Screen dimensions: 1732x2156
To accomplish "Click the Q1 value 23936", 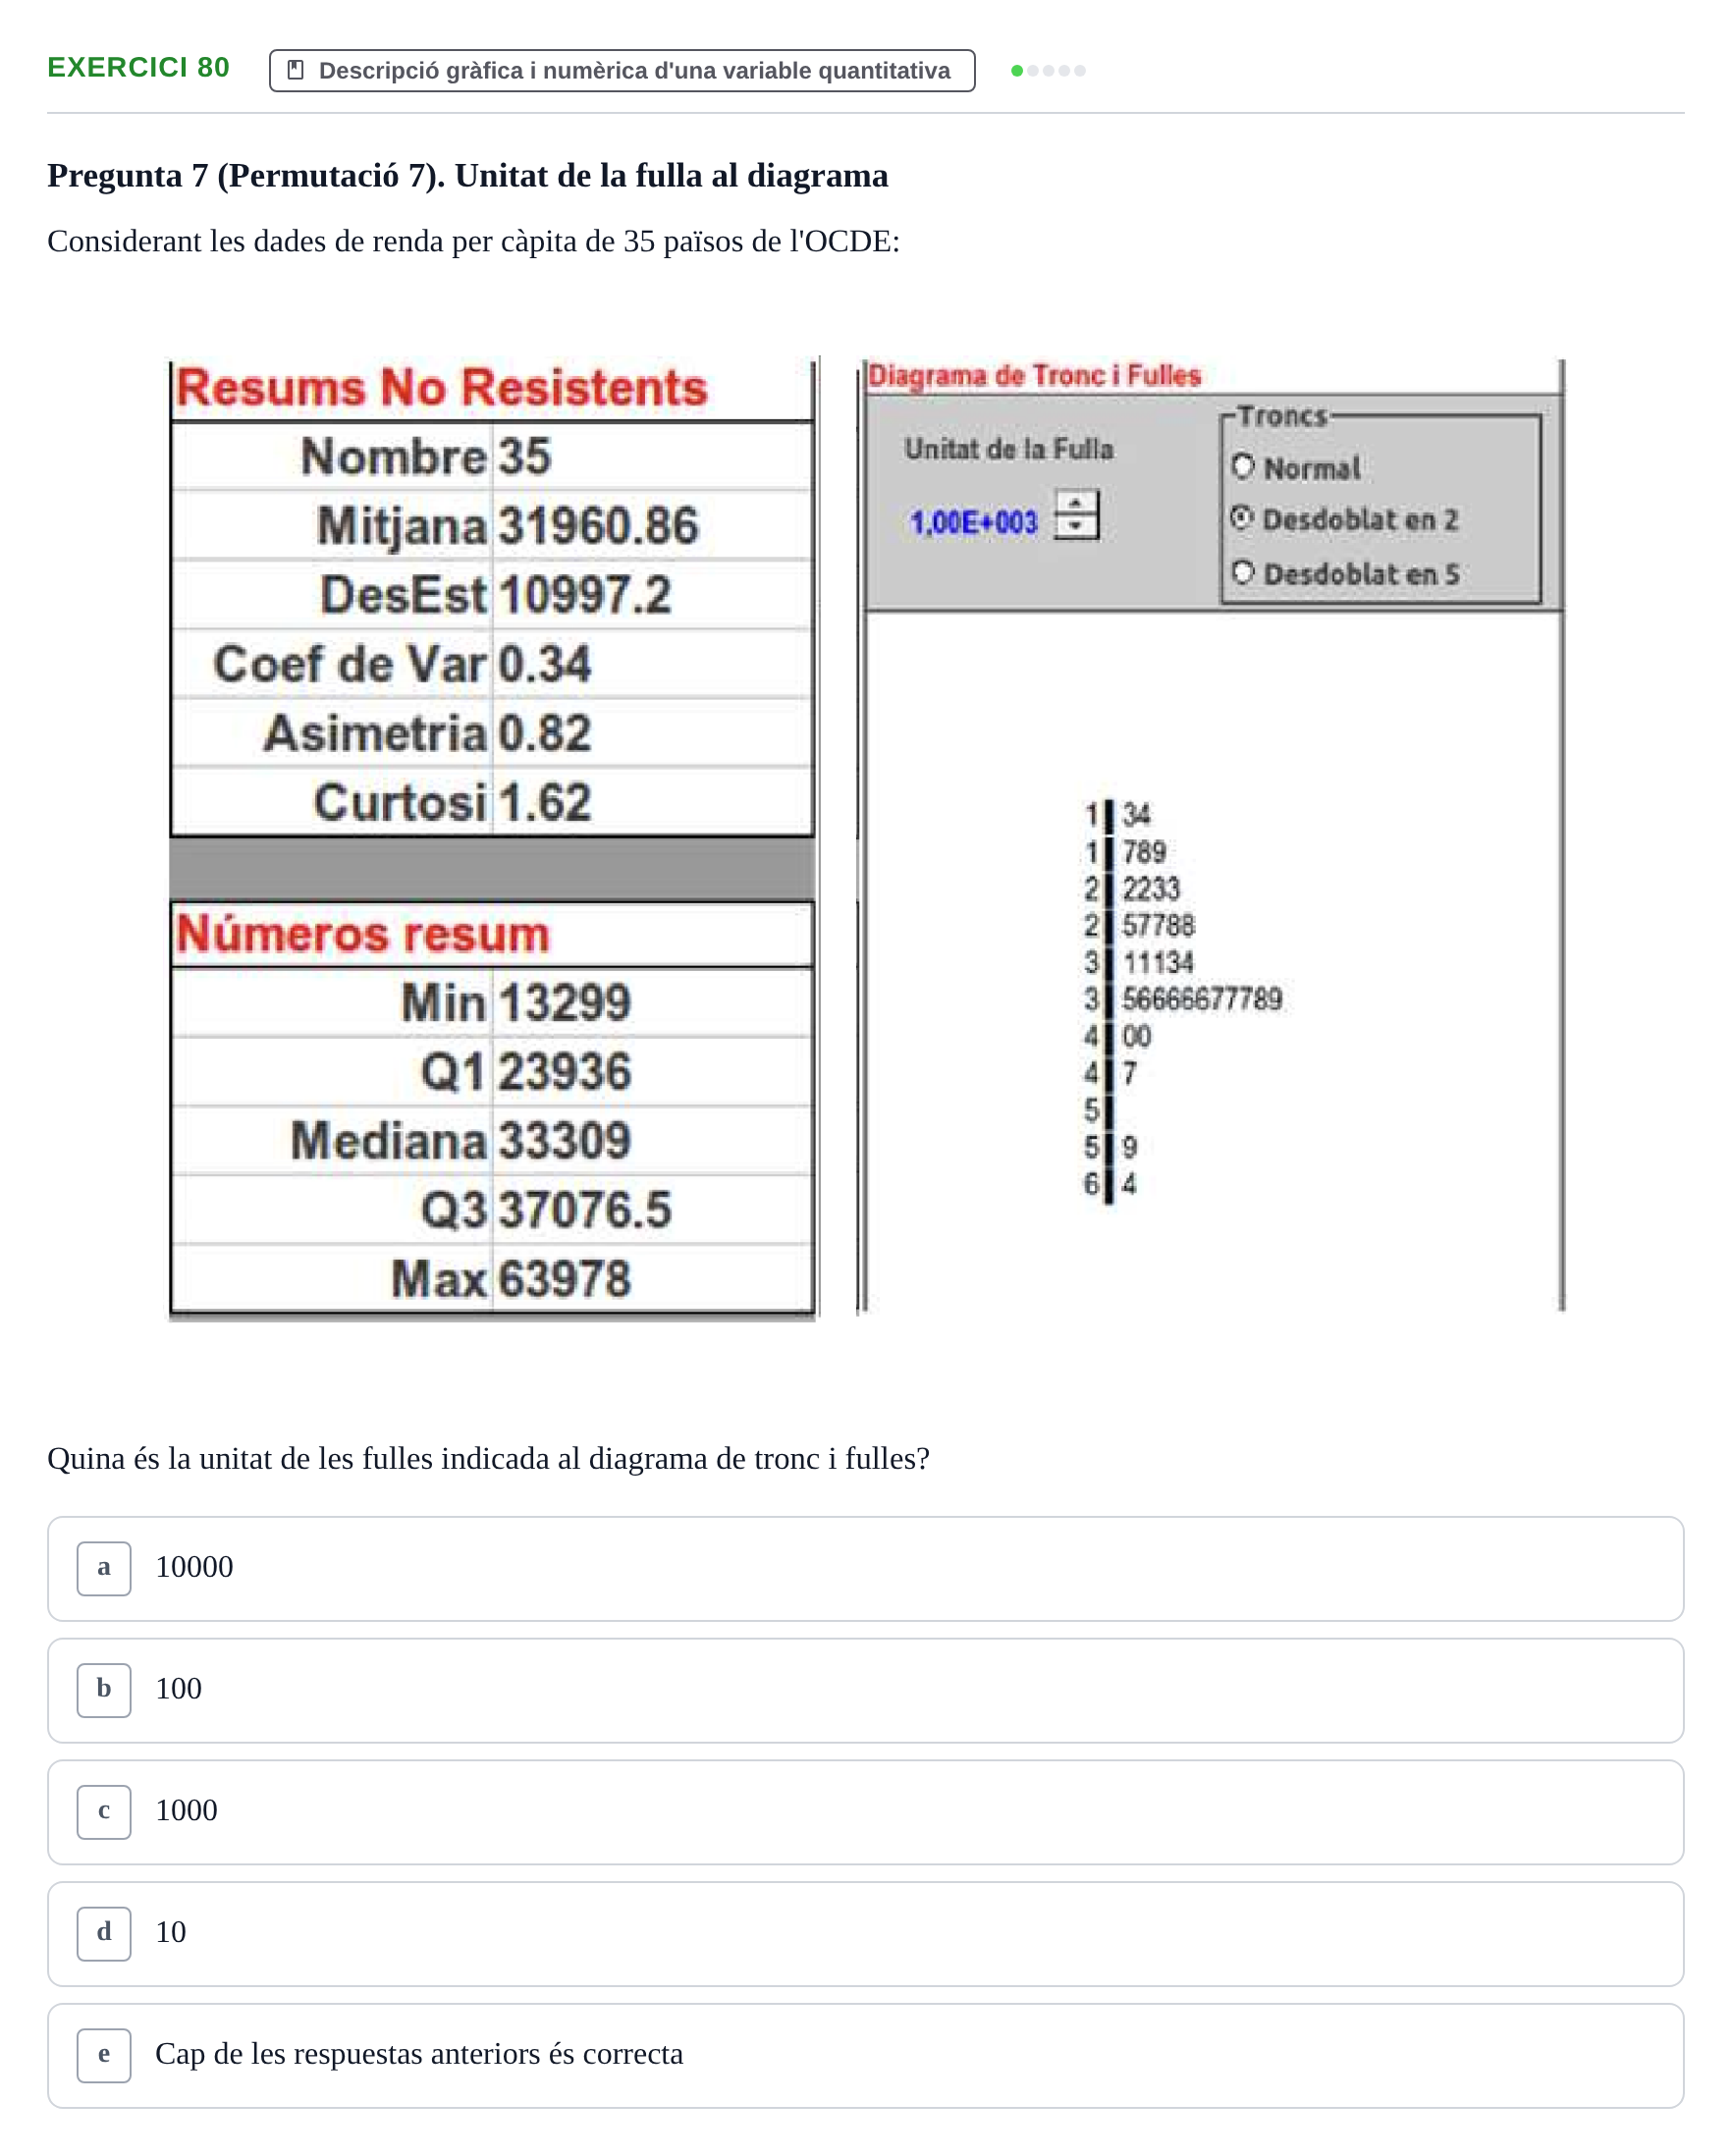I will pyautogui.click(x=565, y=1072).
